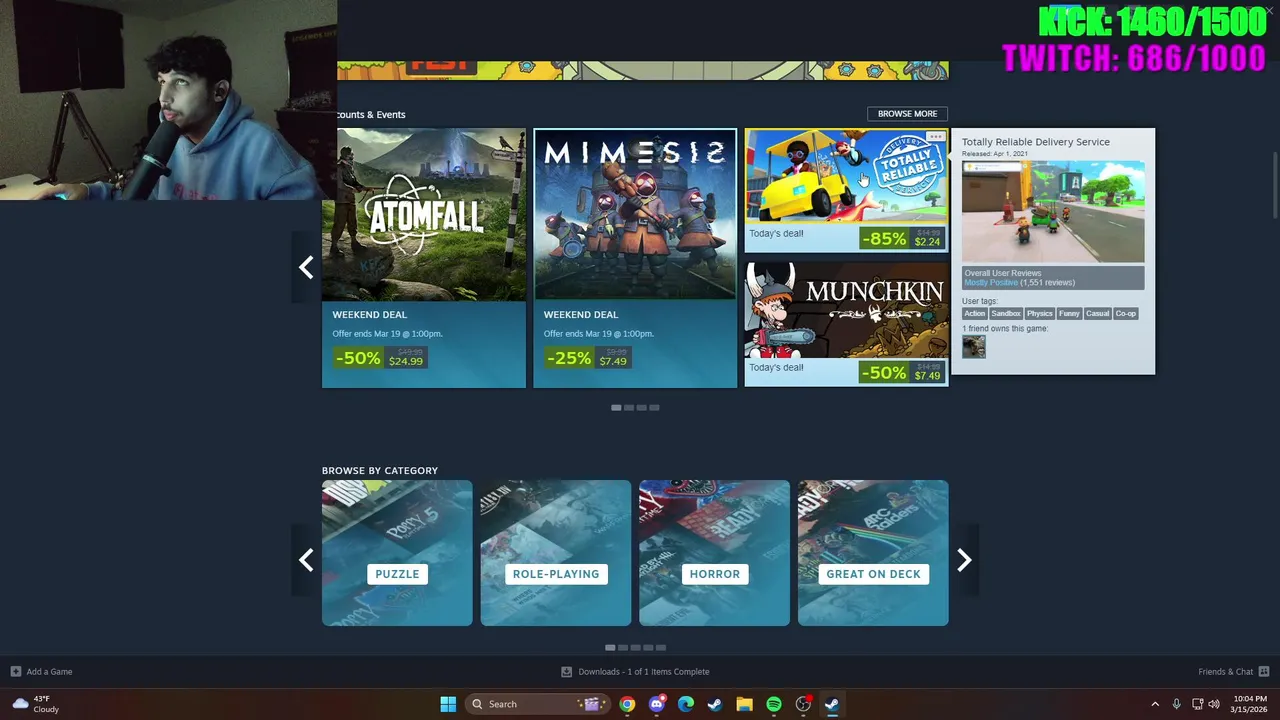
Task: Open File Explorer from the taskbar
Action: click(x=744, y=704)
